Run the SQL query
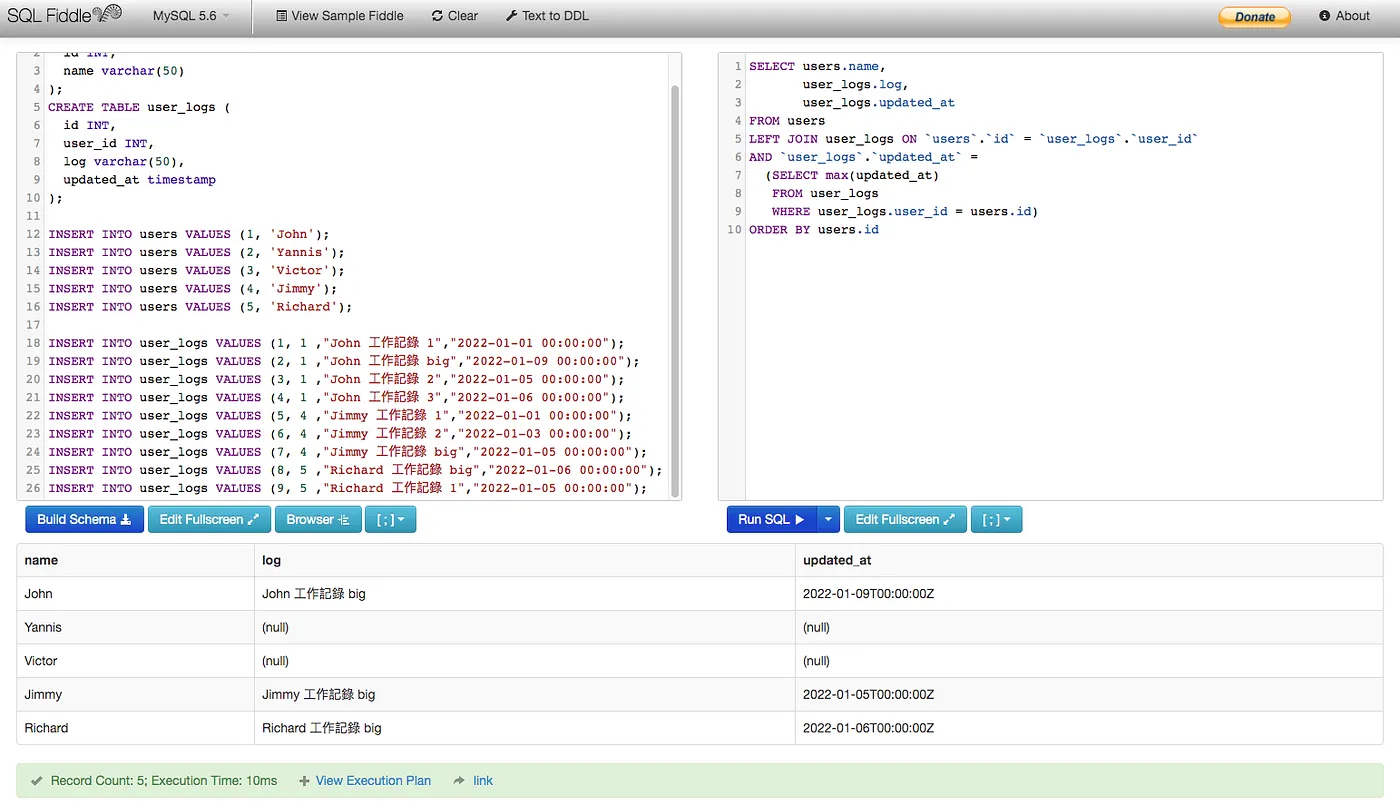Screen dimensions: 1400x808 (771, 519)
